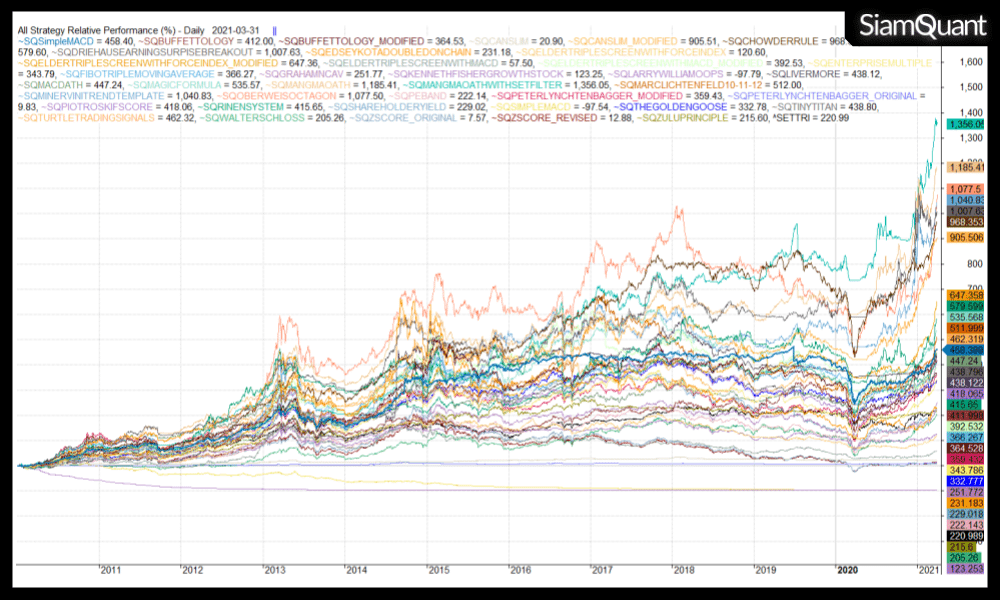This screenshot has width=1000, height=600.
Task: Click the 2011 label on the time axis
Action: [109, 569]
